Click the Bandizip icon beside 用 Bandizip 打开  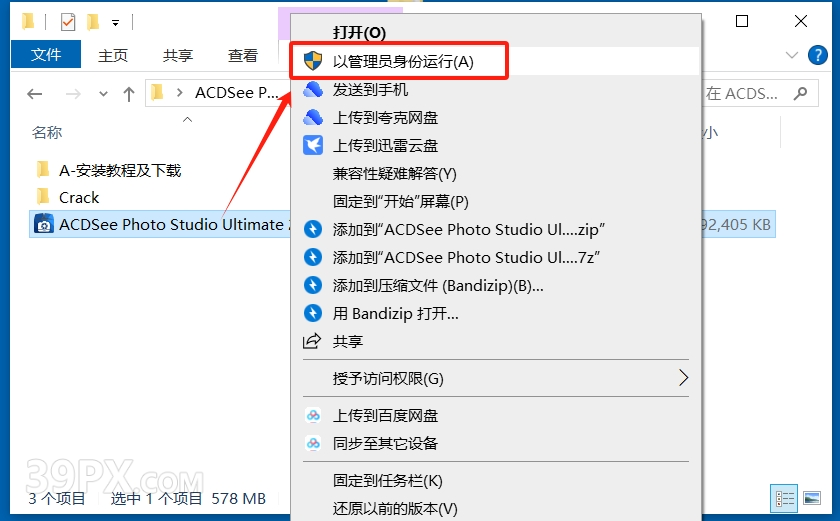[313, 313]
